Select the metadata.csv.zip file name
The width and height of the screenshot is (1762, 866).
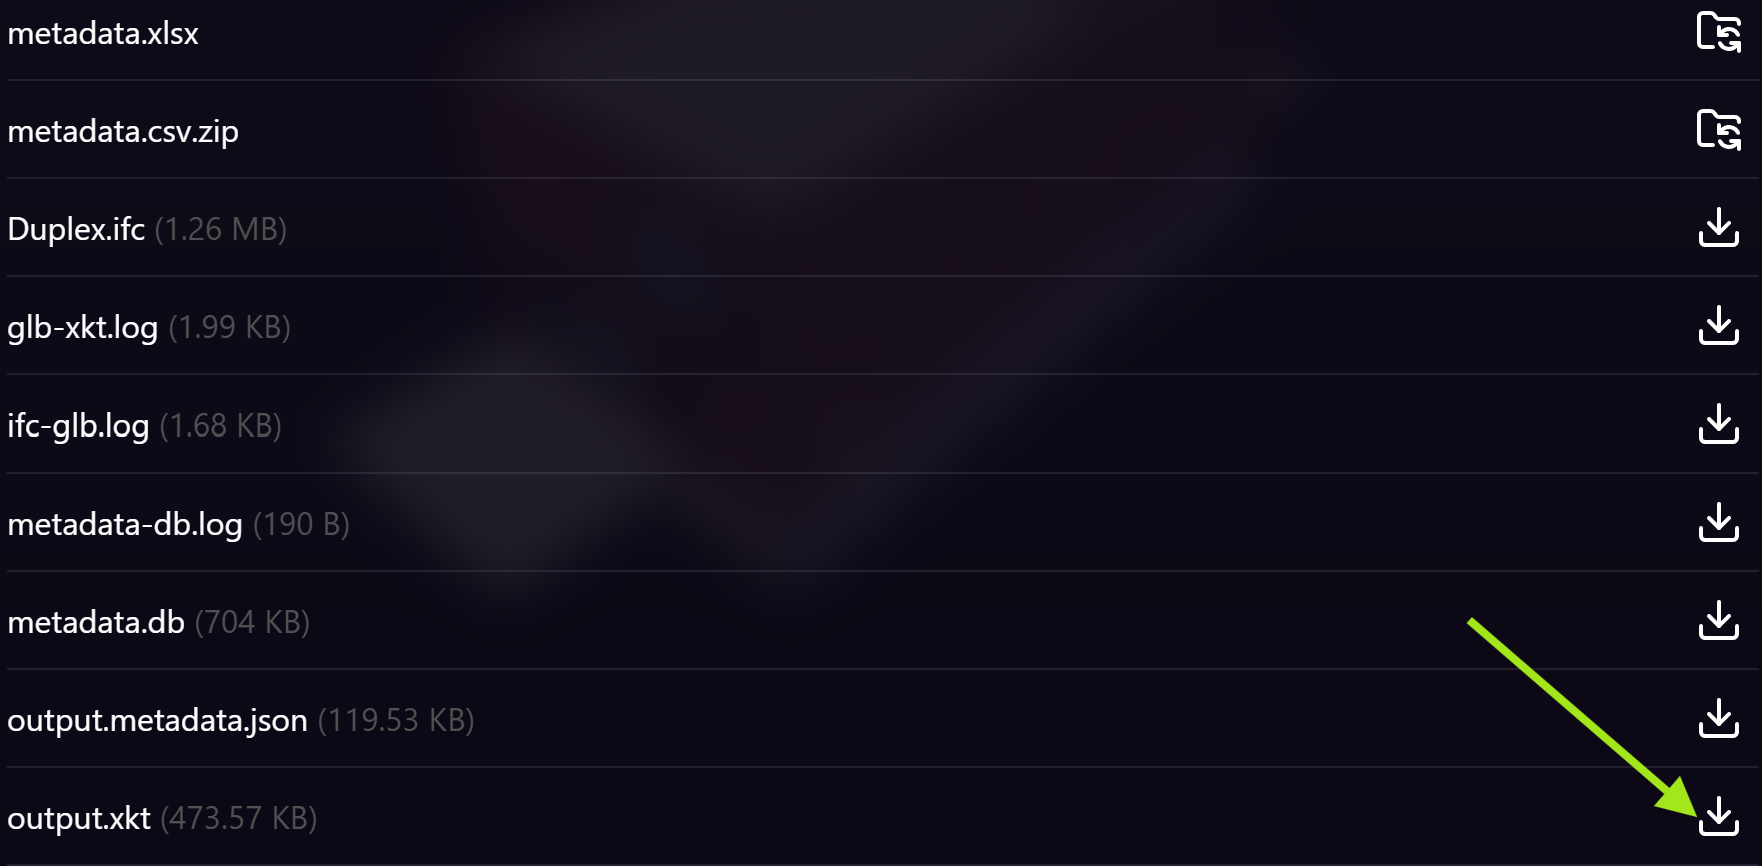pyautogui.click(x=123, y=132)
